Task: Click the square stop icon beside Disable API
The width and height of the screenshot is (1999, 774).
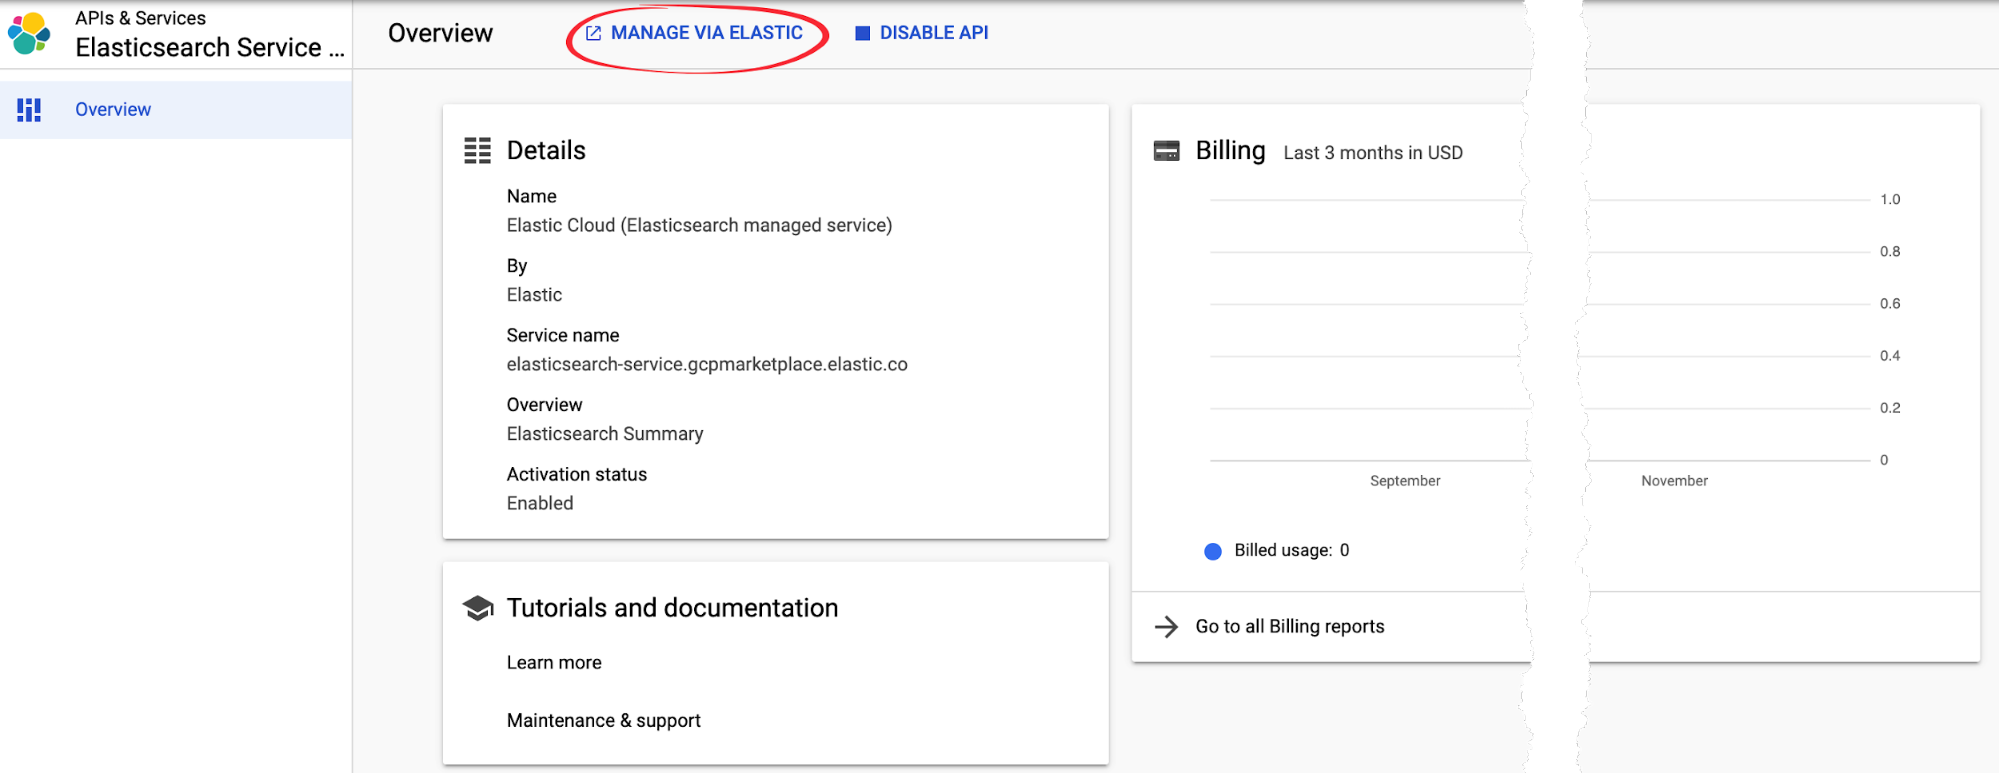Action: point(862,33)
